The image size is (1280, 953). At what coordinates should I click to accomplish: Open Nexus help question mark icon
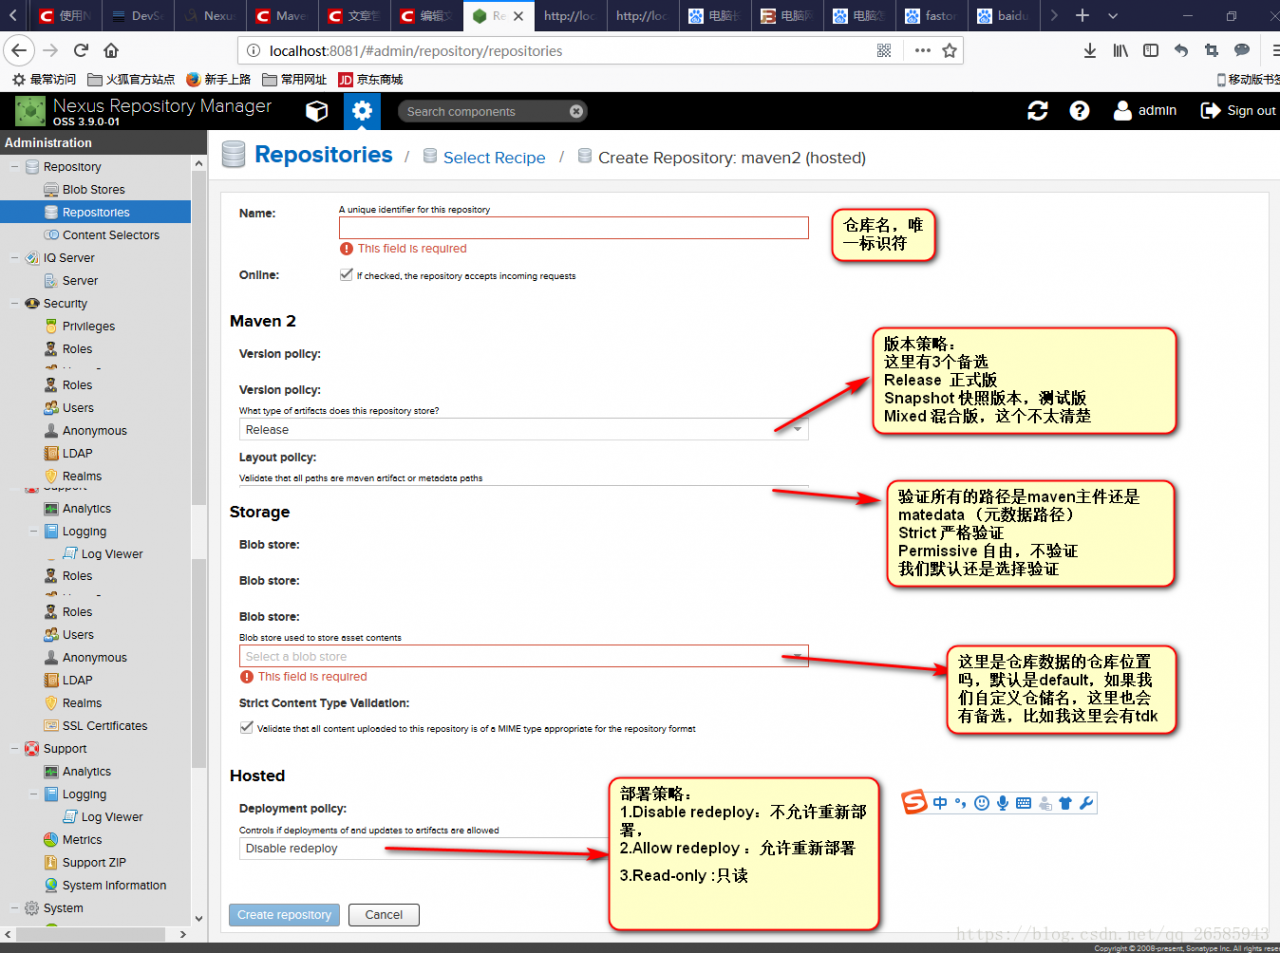pyautogui.click(x=1079, y=111)
